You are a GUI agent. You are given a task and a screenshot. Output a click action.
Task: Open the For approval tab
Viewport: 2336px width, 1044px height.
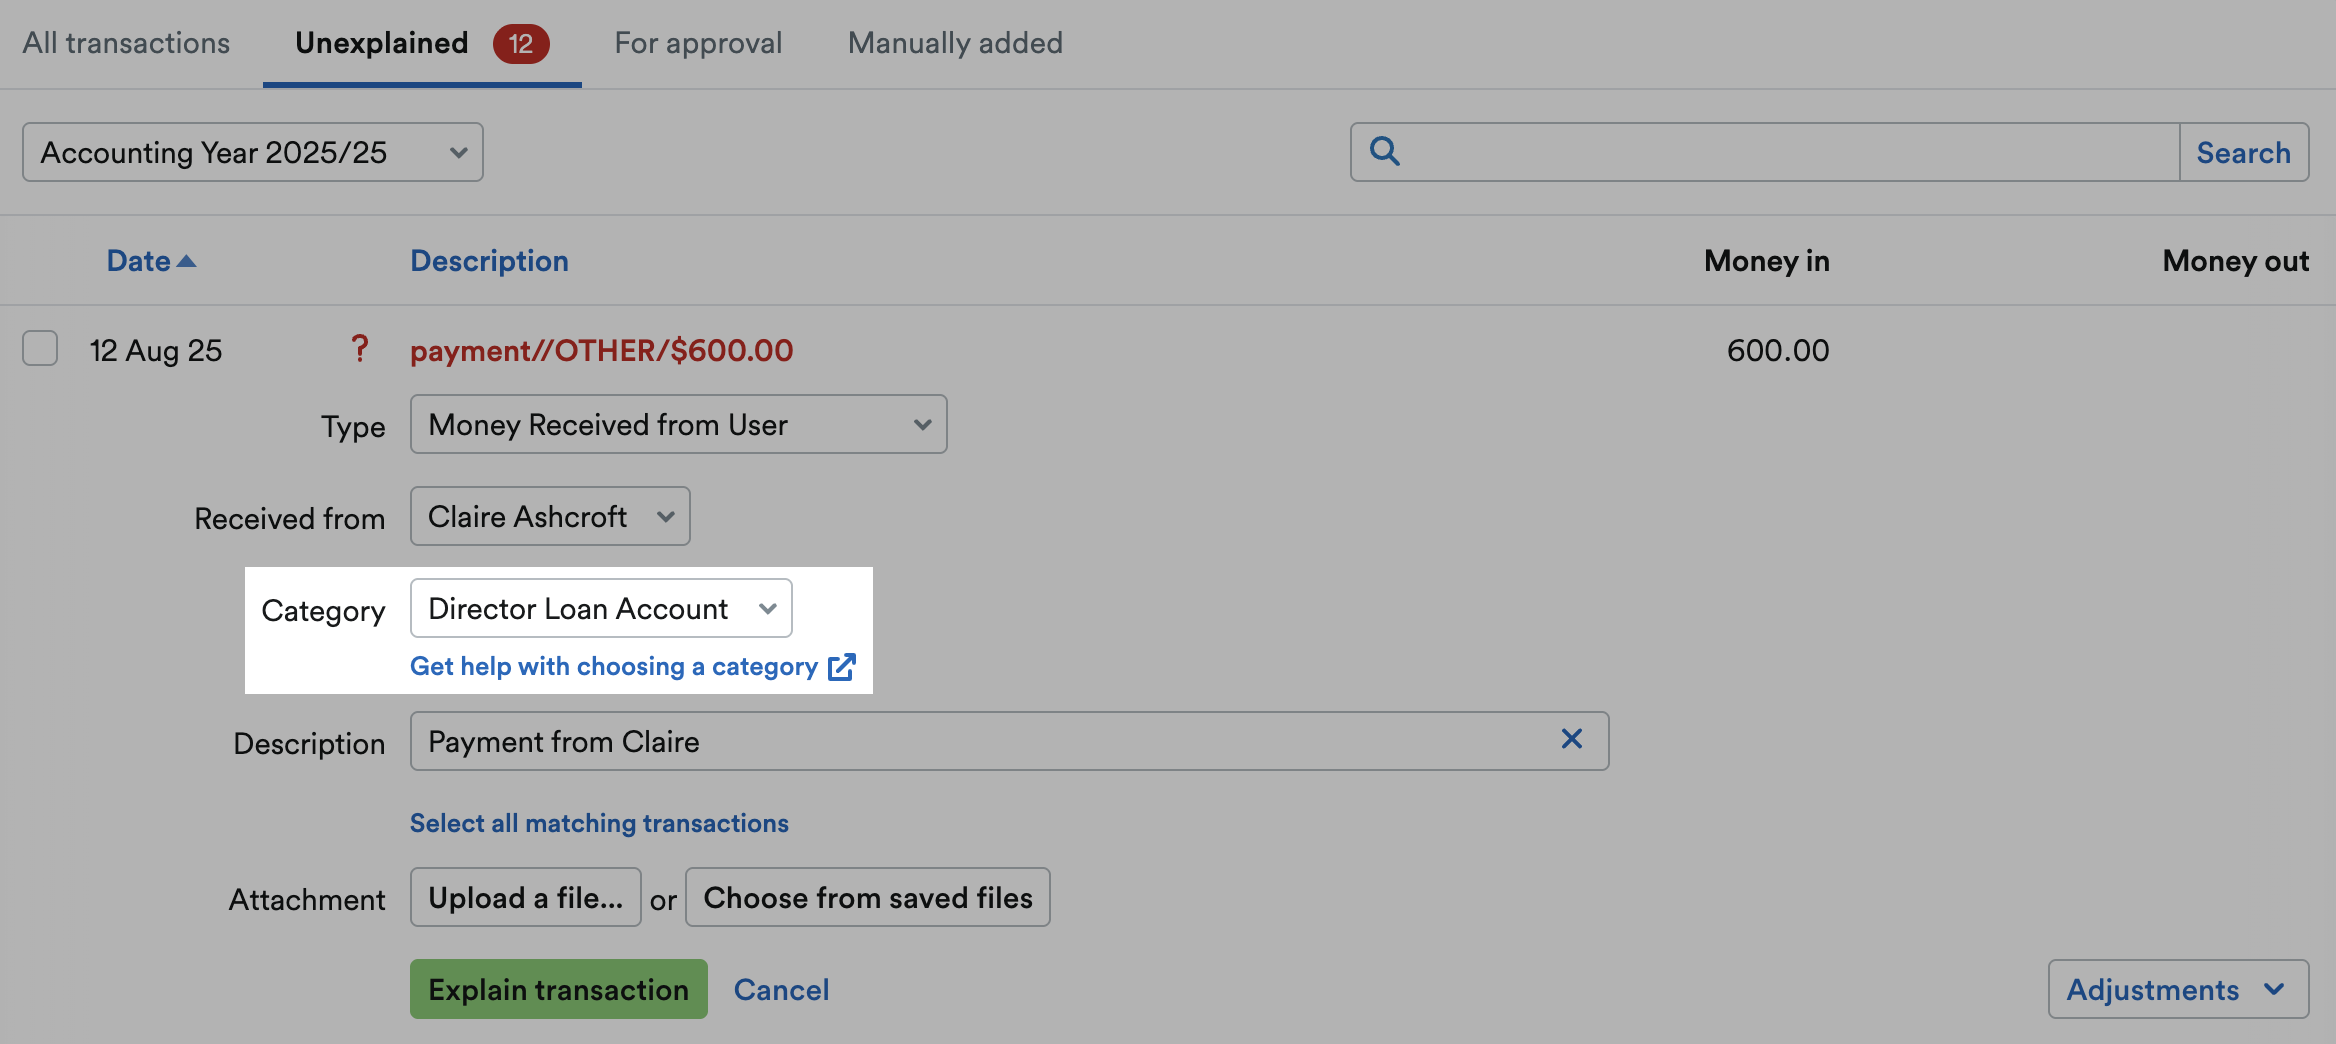tap(698, 43)
